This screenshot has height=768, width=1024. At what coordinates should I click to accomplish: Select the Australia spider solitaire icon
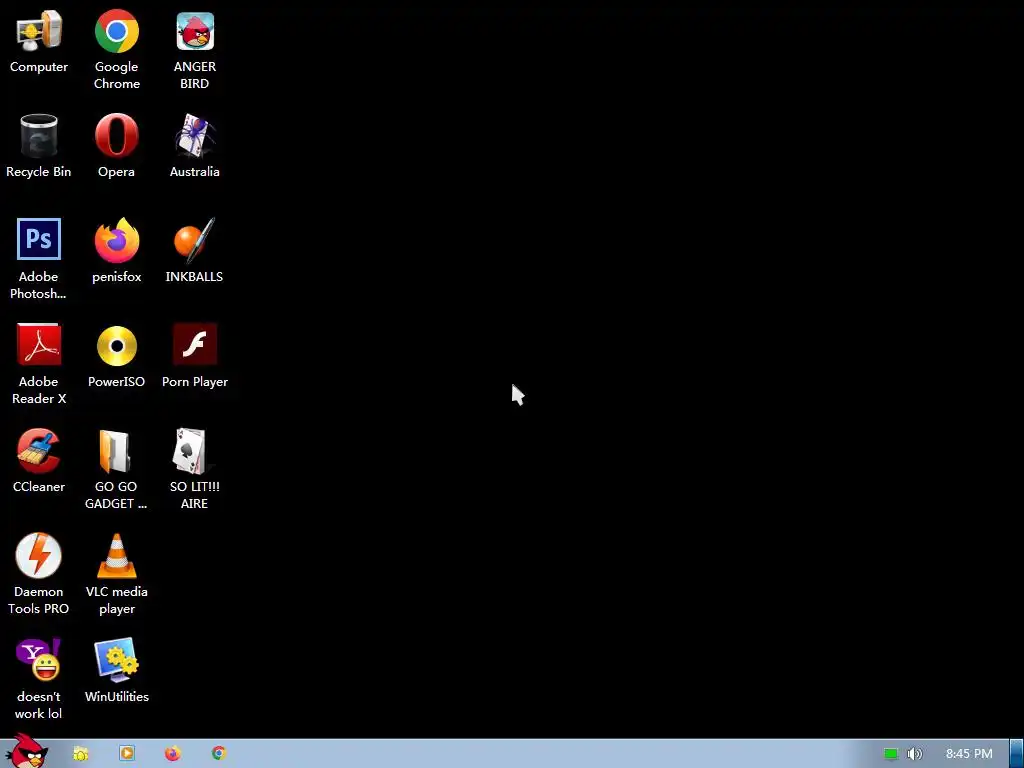point(195,146)
